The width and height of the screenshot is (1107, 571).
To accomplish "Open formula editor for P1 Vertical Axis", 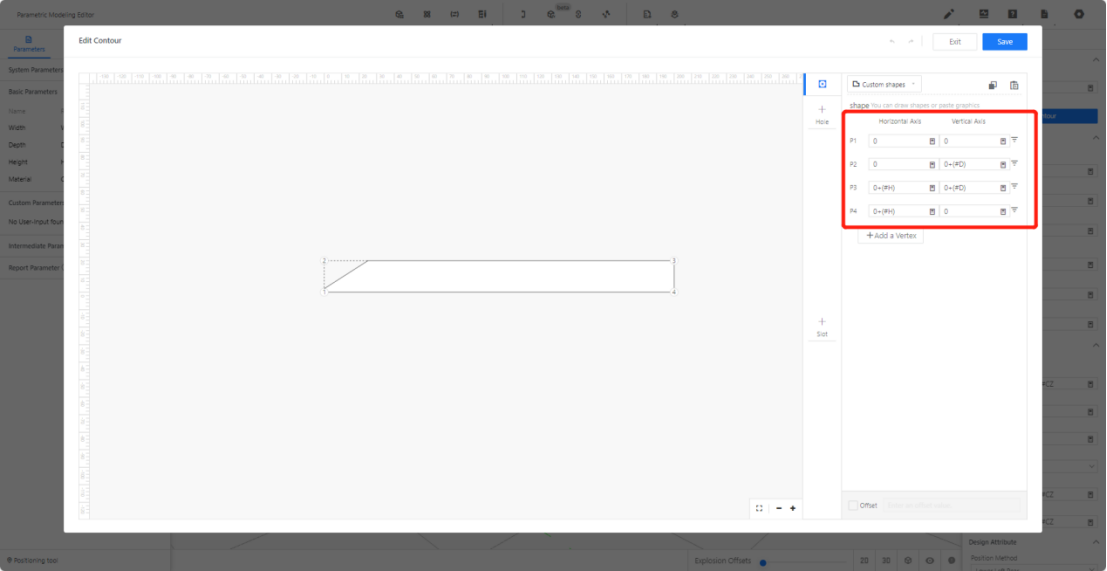I will [x=1003, y=141].
